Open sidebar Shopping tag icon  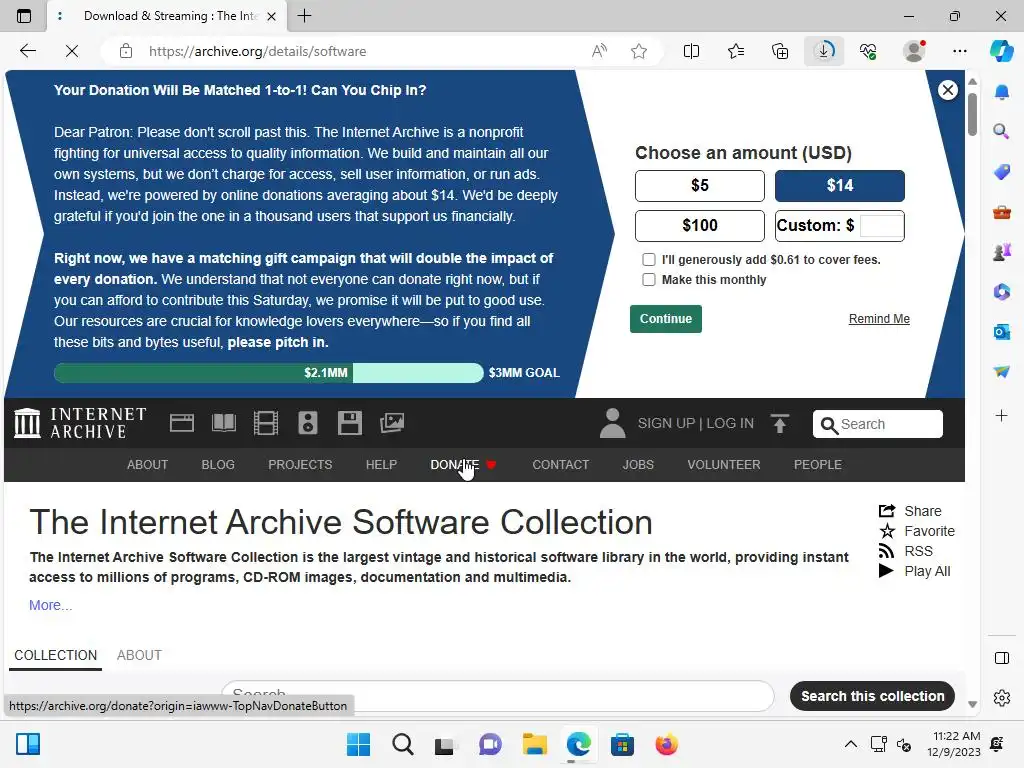point(1001,172)
